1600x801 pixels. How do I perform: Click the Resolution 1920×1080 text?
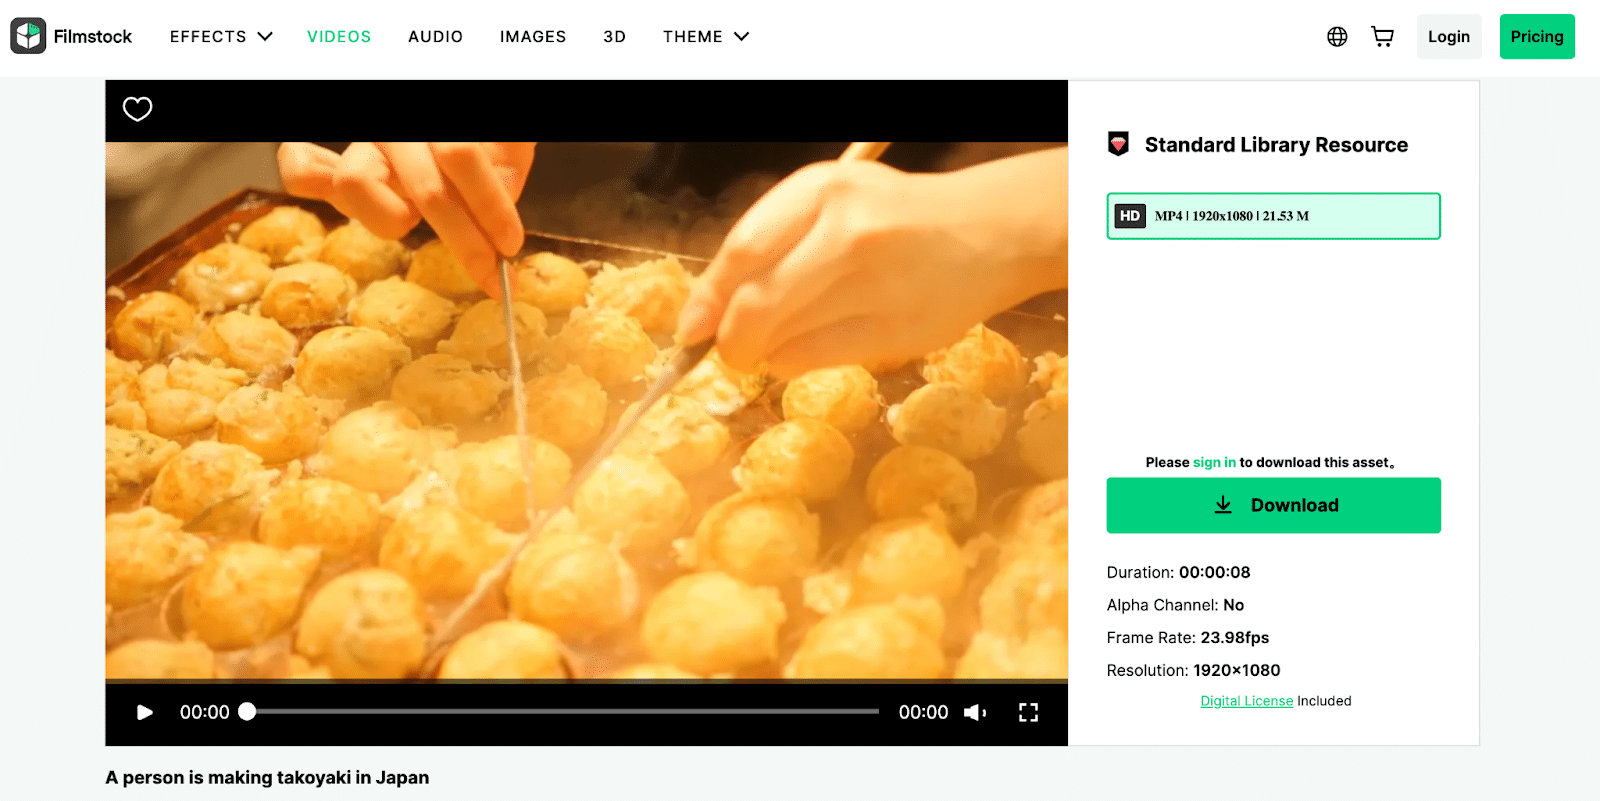[x=1193, y=671]
